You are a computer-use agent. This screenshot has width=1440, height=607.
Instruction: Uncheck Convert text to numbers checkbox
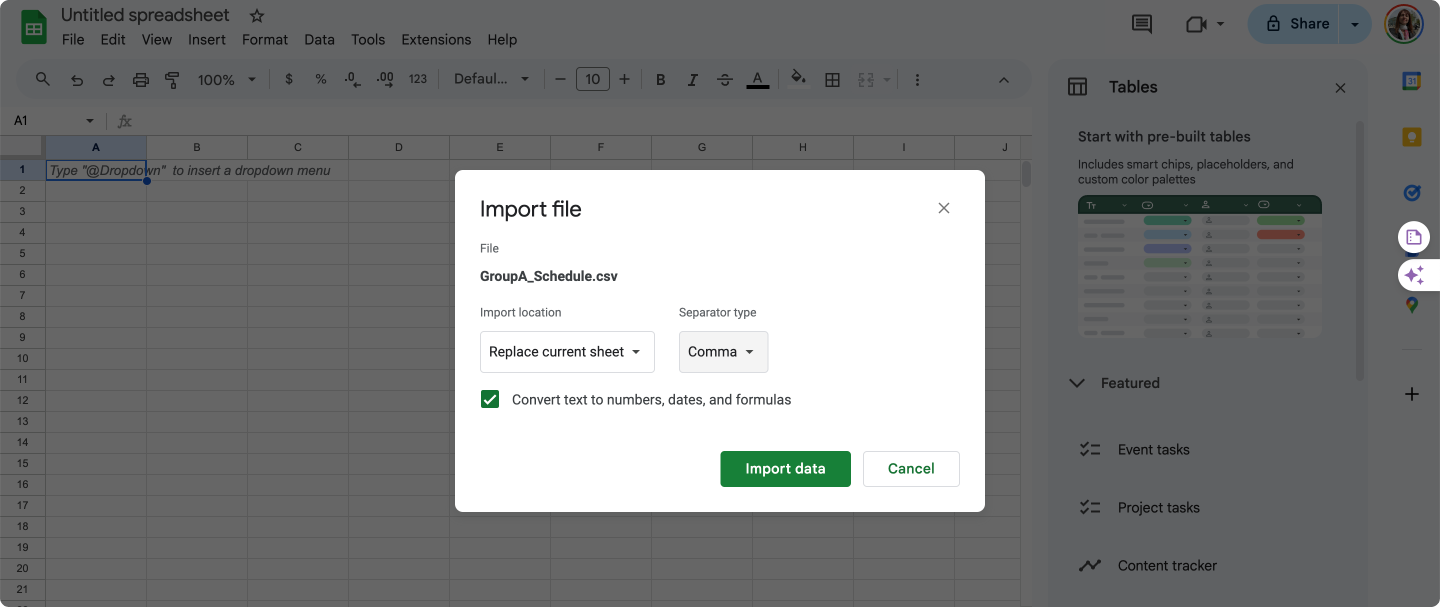[490, 400]
